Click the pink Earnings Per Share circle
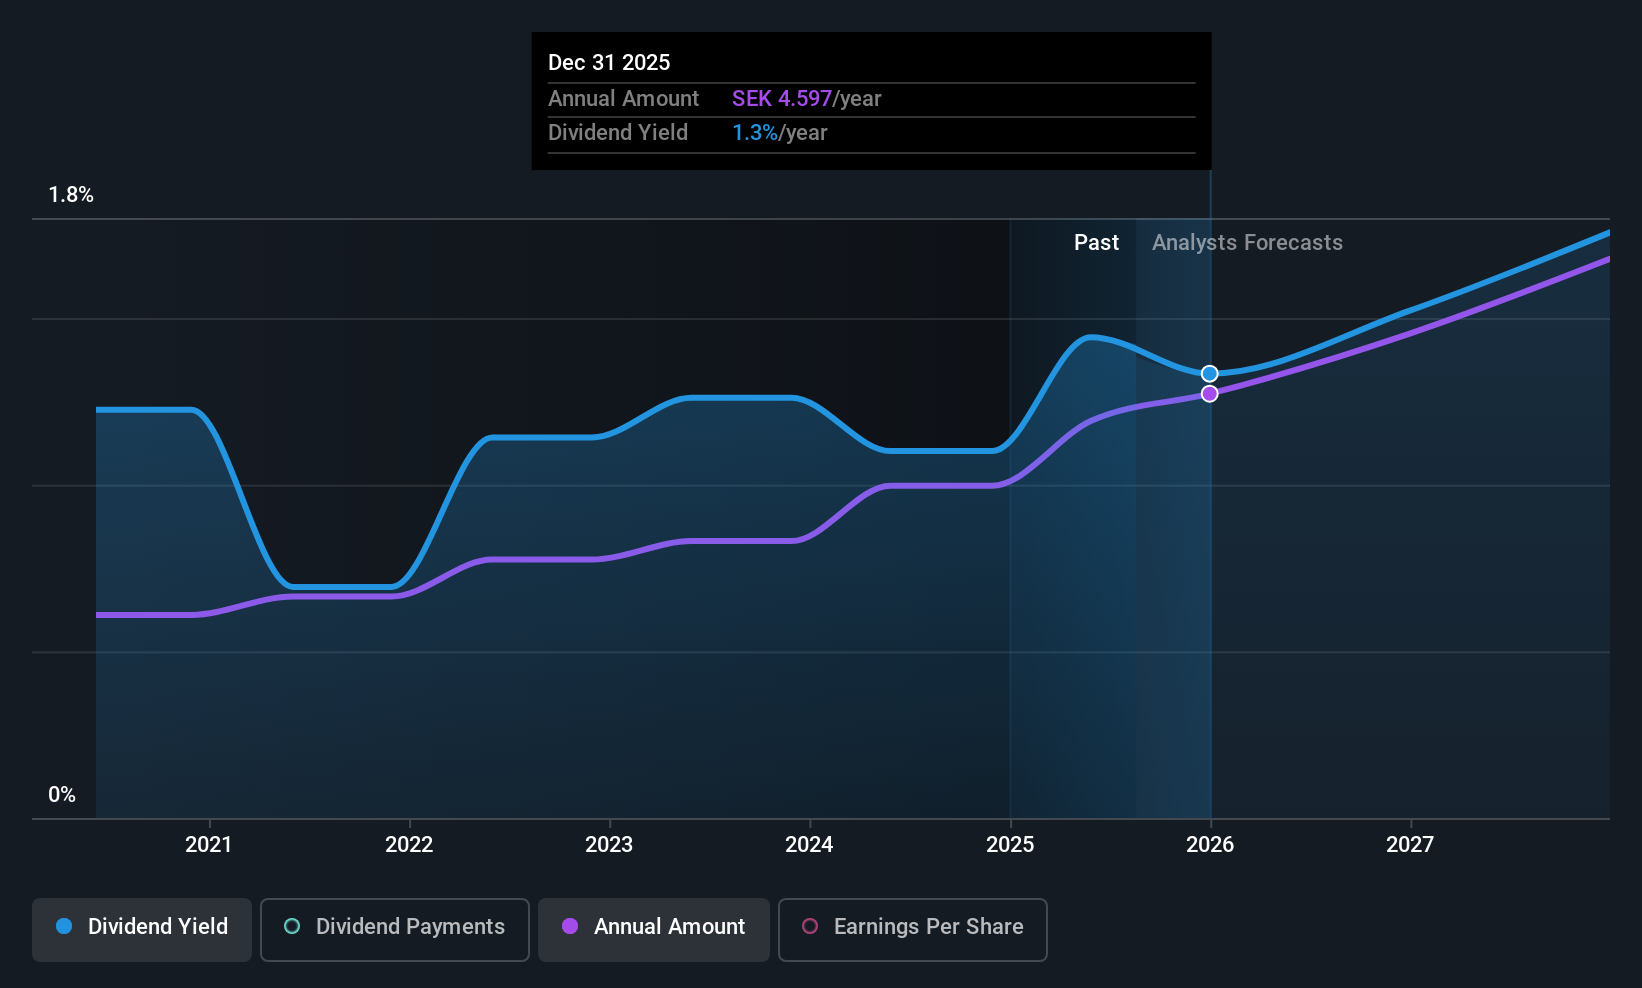 (x=810, y=926)
